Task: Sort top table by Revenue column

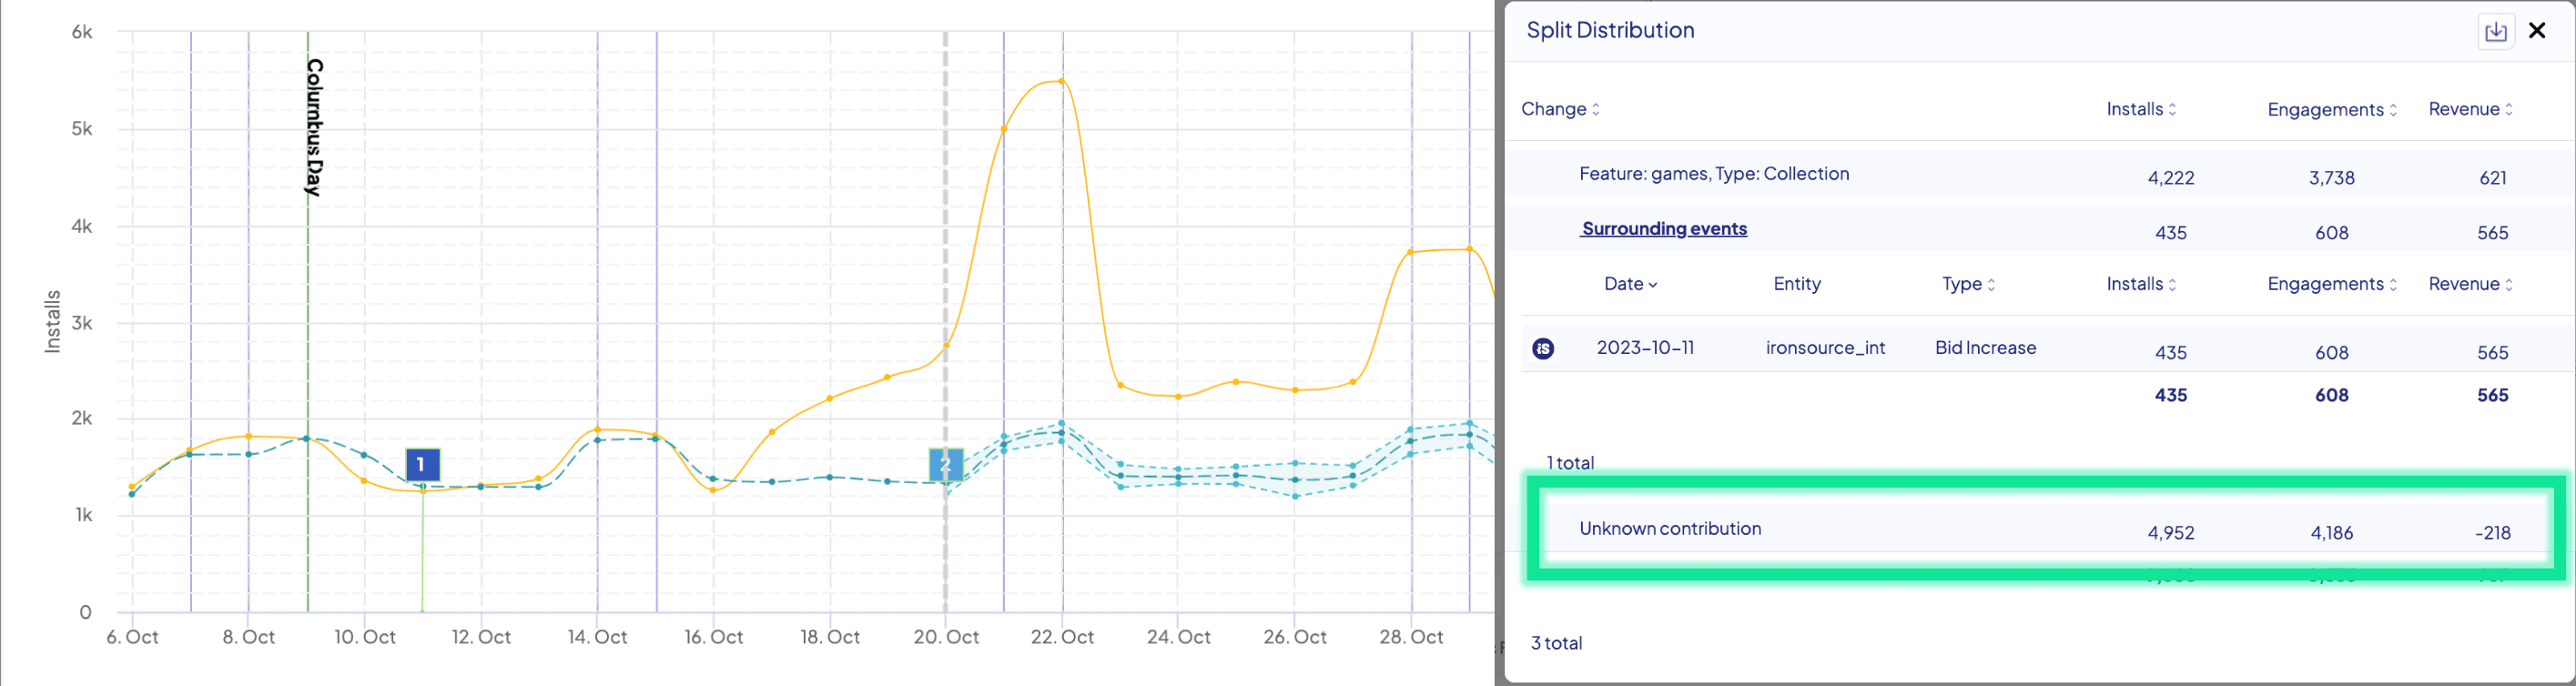Action: point(2470,109)
